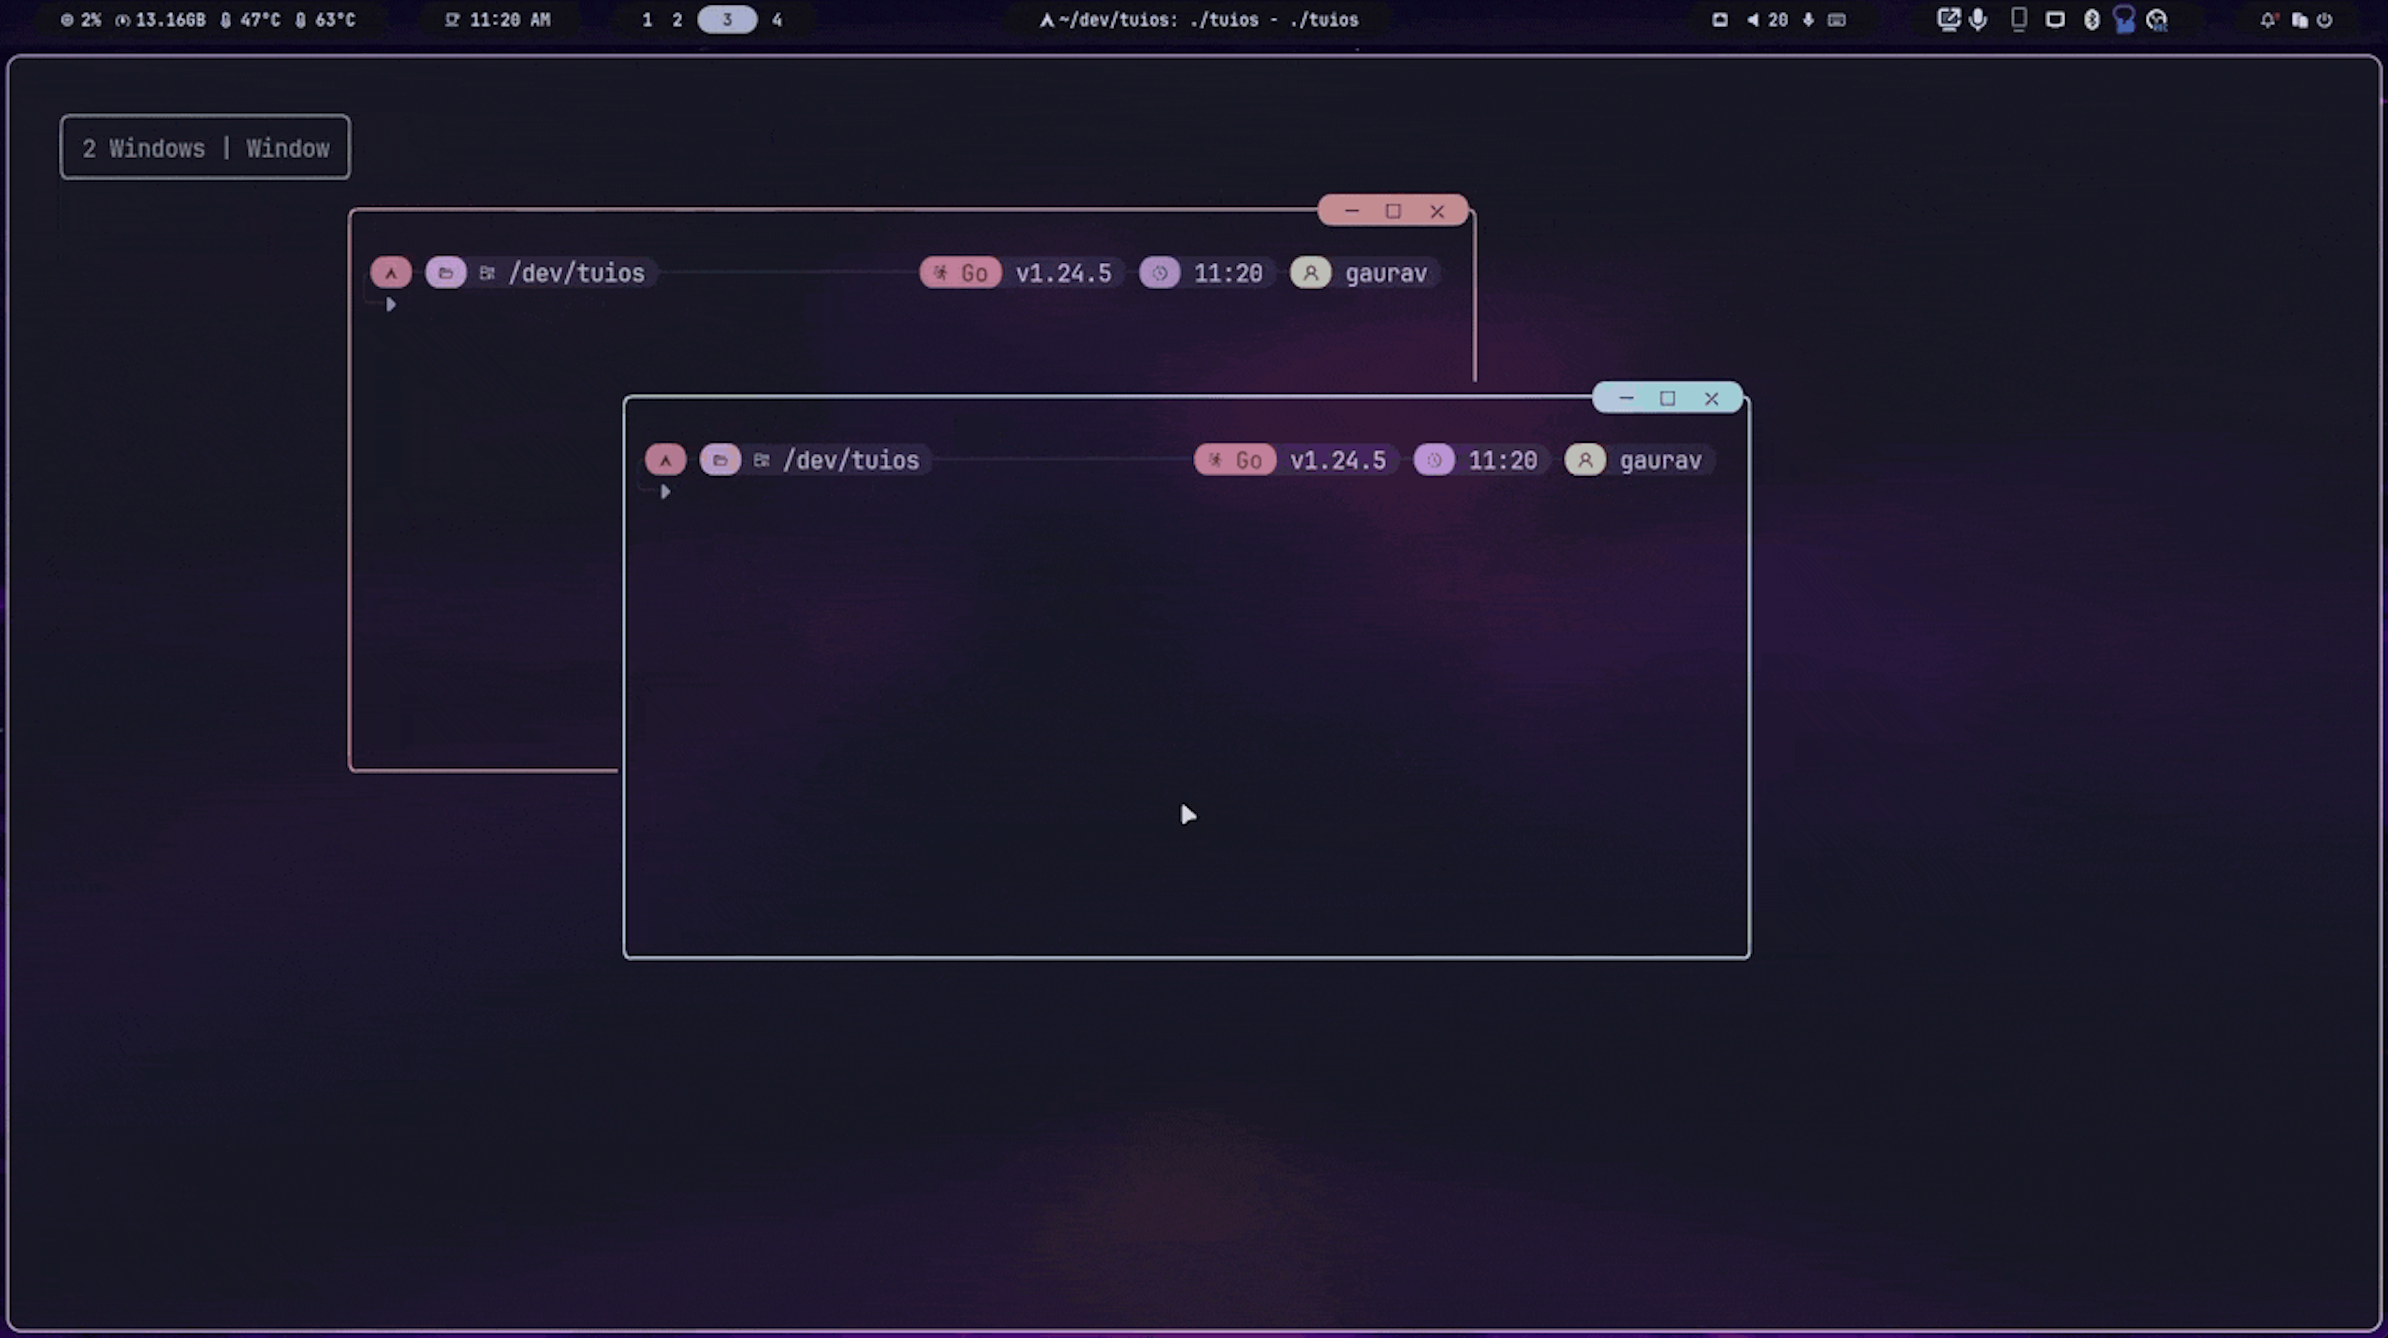The width and height of the screenshot is (2388, 1338).
Task: Click the phone device icon in tray
Action: tap(2018, 19)
